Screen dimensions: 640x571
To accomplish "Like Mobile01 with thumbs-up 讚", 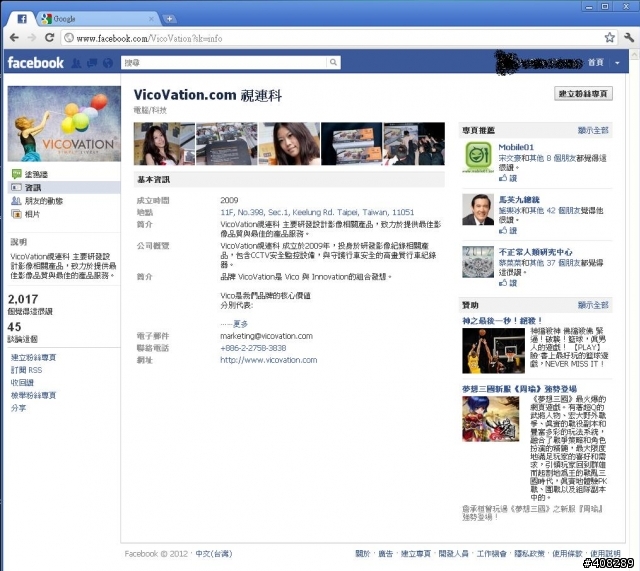I will [x=508, y=178].
